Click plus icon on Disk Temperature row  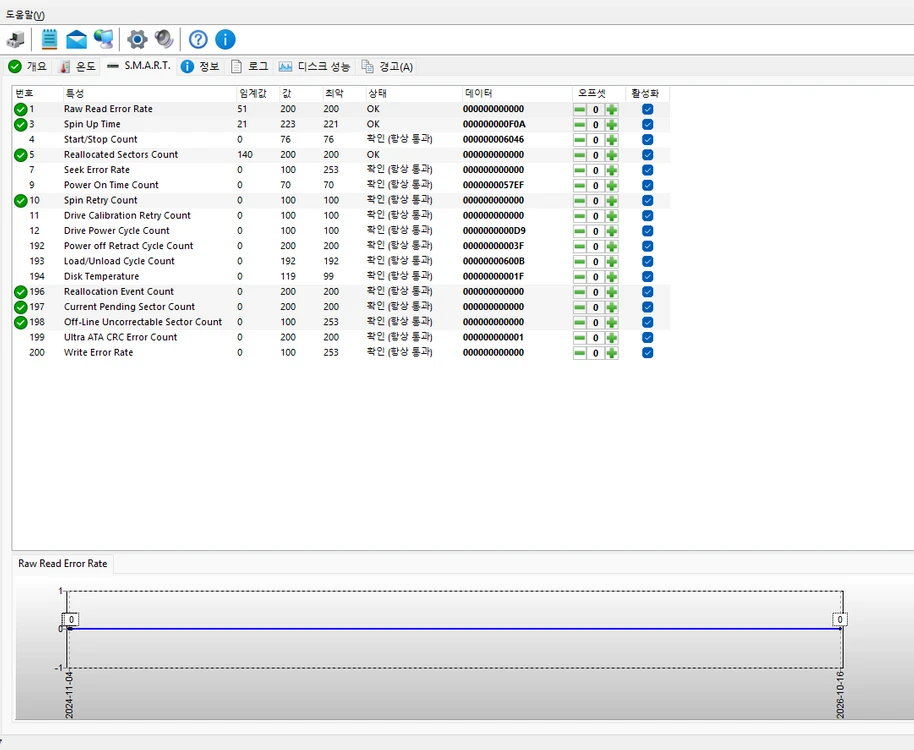pyautogui.click(x=611, y=277)
